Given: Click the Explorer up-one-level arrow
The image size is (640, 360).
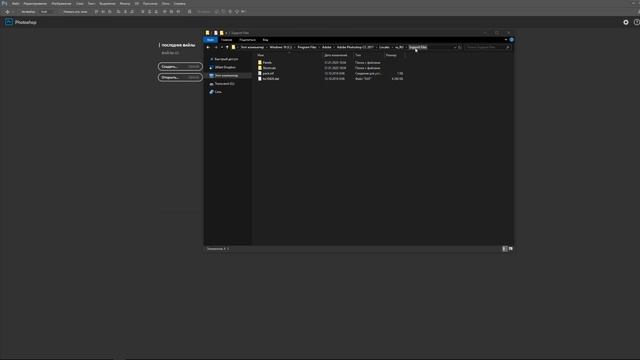Looking at the screenshot, I should (x=227, y=47).
